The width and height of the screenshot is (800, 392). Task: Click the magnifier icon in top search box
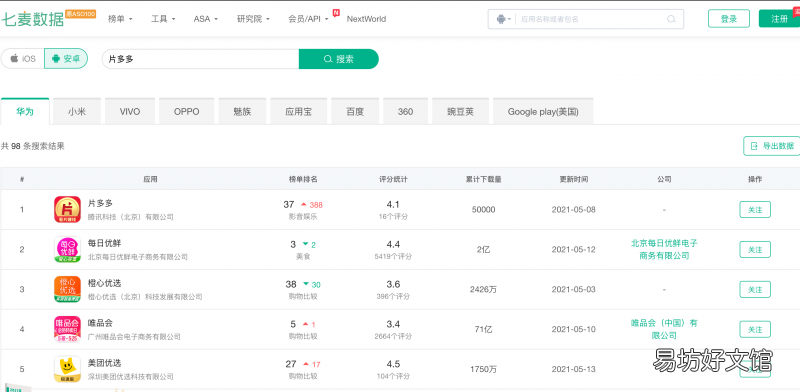click(671, 19)
